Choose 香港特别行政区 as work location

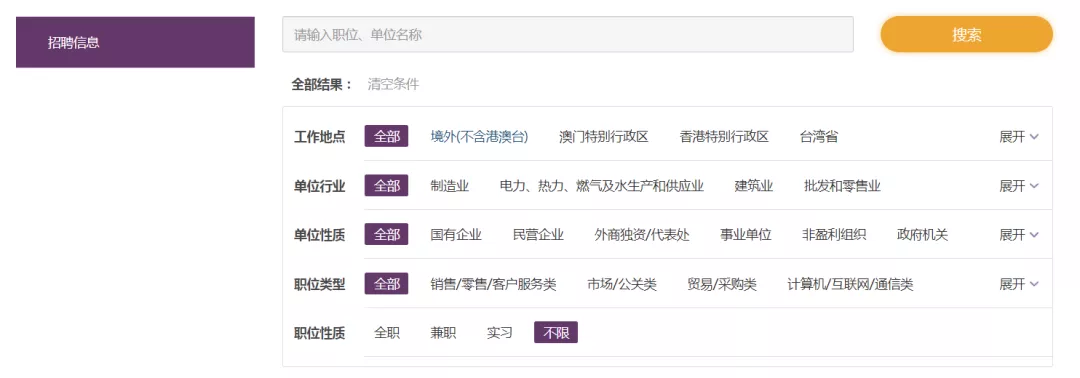(724, 136)
